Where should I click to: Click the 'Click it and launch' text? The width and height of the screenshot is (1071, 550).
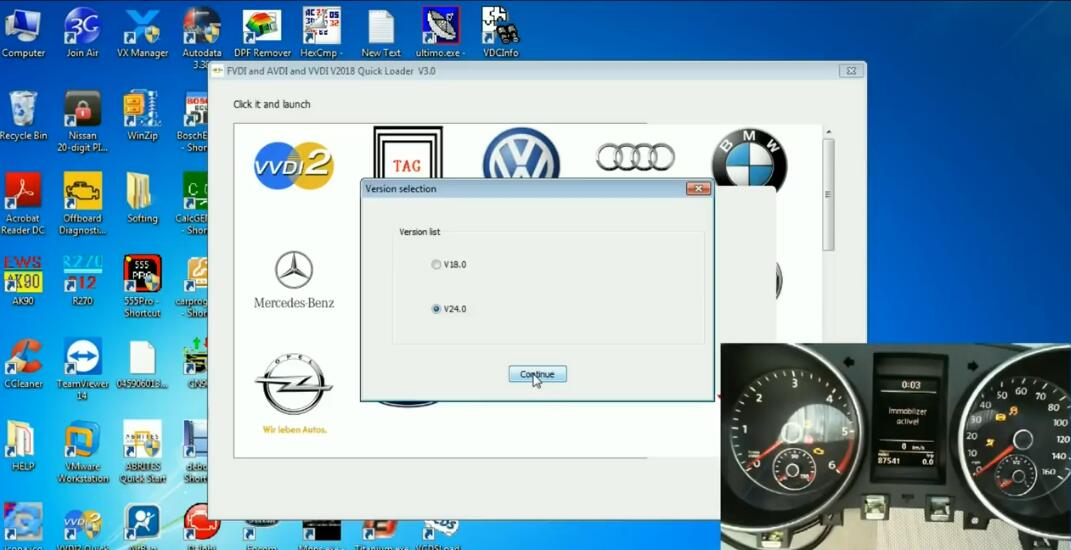point(272,105)
